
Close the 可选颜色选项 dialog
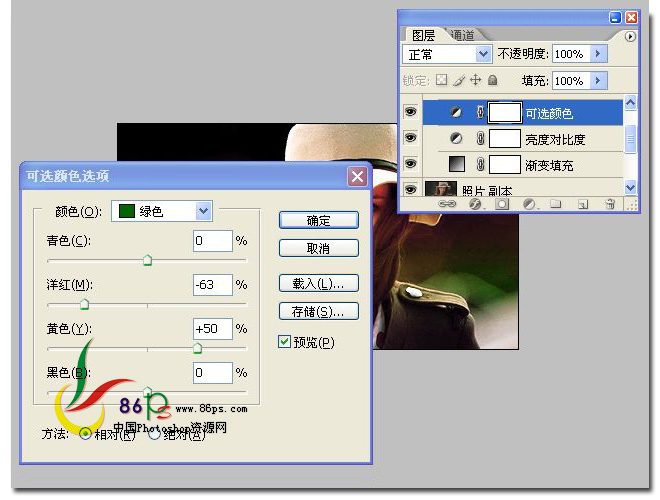357,176
